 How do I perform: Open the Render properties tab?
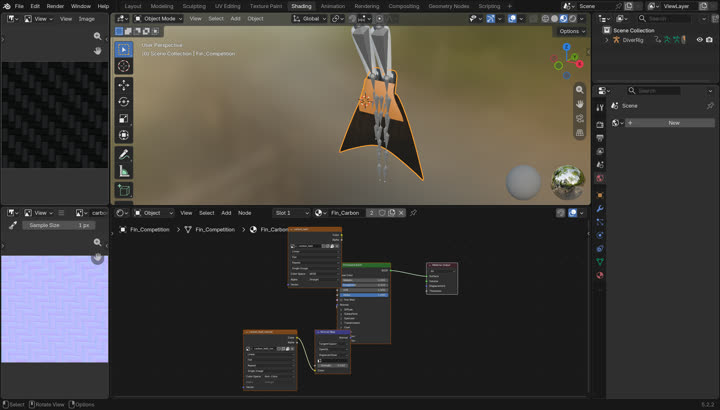600,124
